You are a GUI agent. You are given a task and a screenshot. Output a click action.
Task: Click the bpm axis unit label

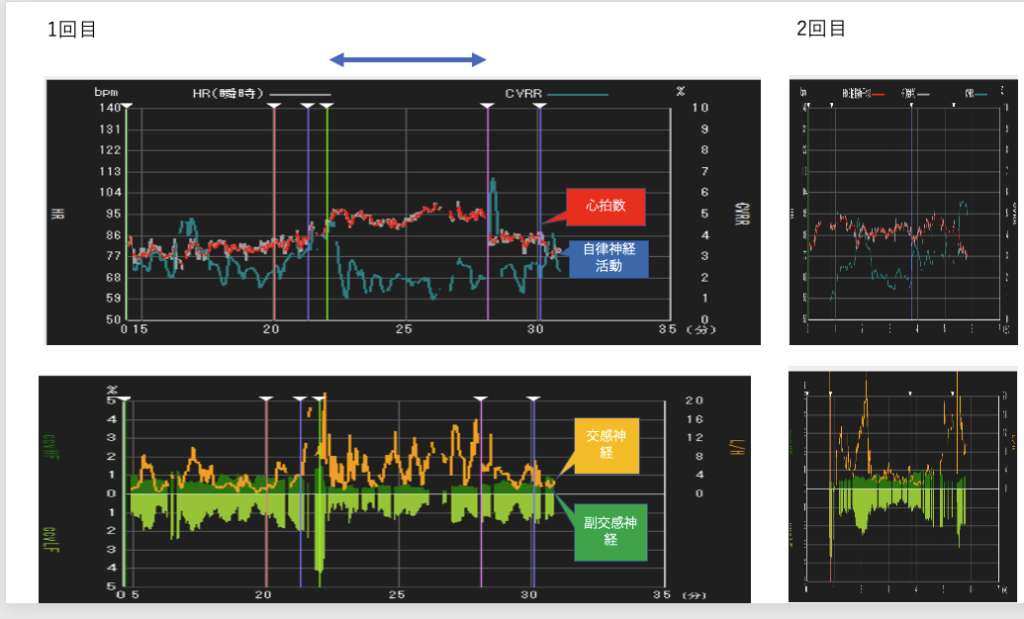coord(106,91)
